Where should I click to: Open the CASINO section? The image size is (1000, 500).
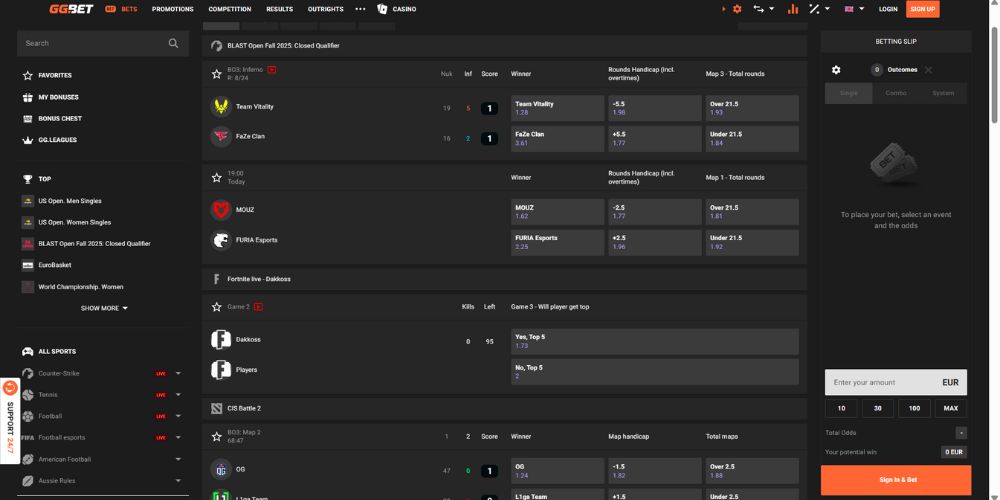(x=397, y=9)
